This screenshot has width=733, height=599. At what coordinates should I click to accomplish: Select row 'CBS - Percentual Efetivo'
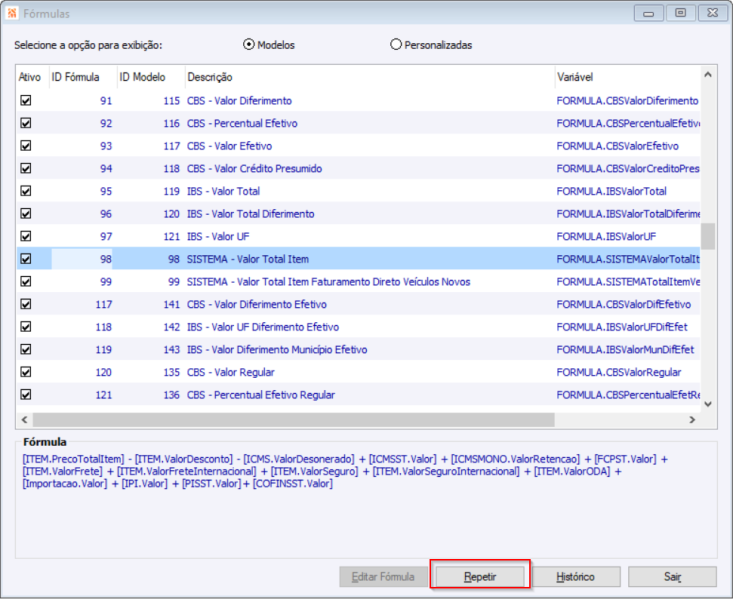[x=359, y=123]
